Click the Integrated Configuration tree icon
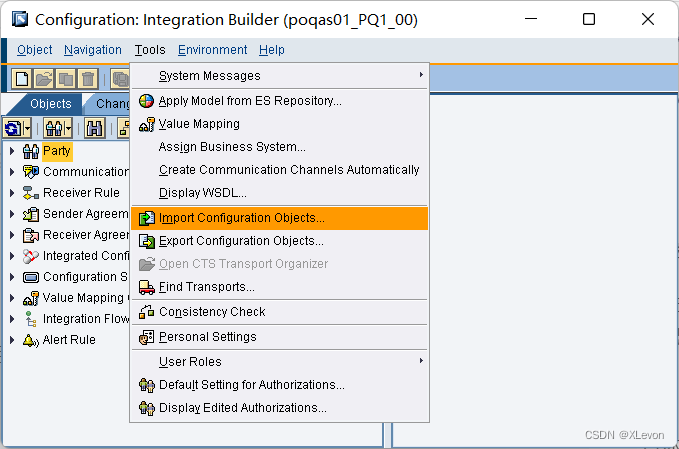This screenshot has width=679, height=449. tap(31, 256)
